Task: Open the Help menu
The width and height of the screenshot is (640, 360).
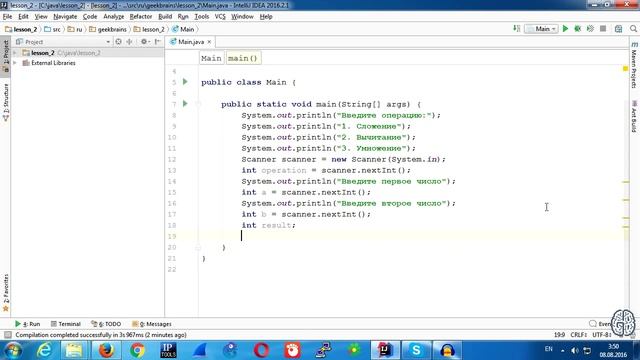Action: pos(266,16)
